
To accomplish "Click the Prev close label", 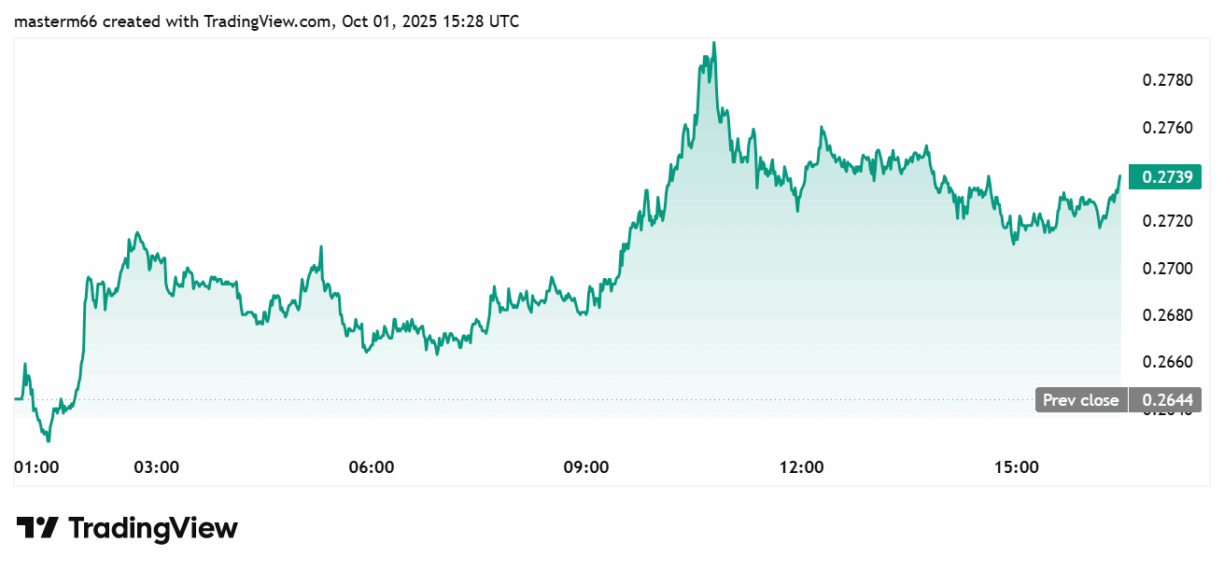I will point(1081,400).
